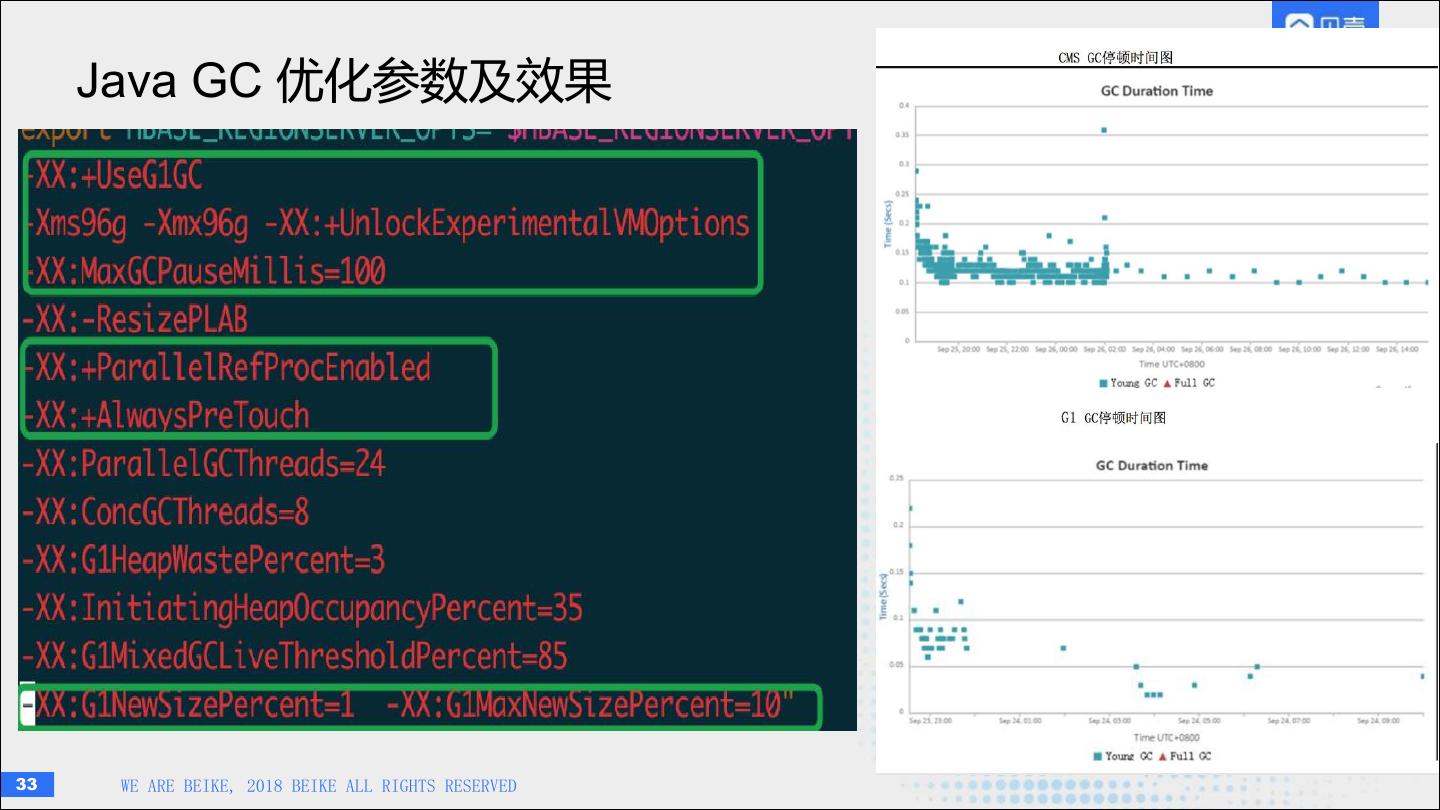Click the 0.25 y-axis value in G1 chart
The height and width of the screenshot is (810, 1440).
click(x=897, y=478)
